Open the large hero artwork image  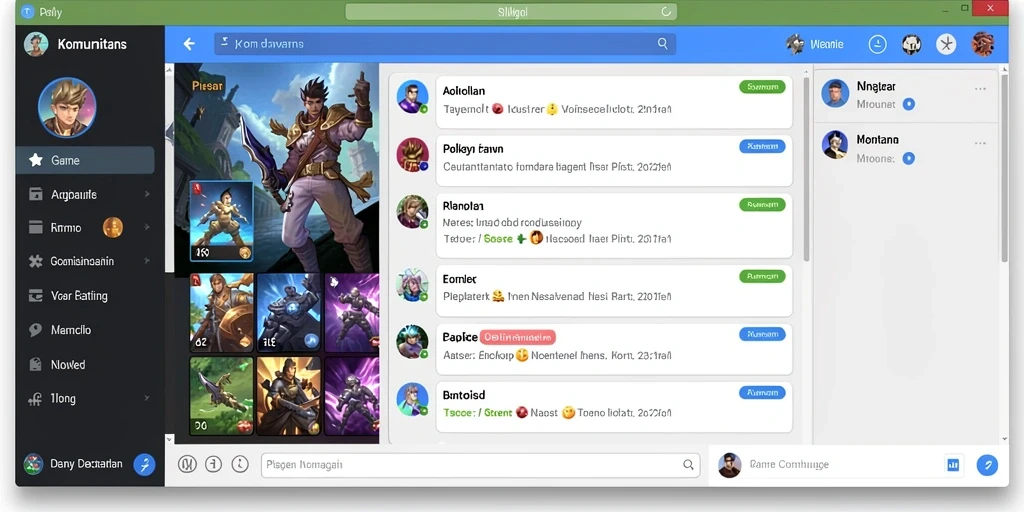pyautogui.click(x=277, y=167)
